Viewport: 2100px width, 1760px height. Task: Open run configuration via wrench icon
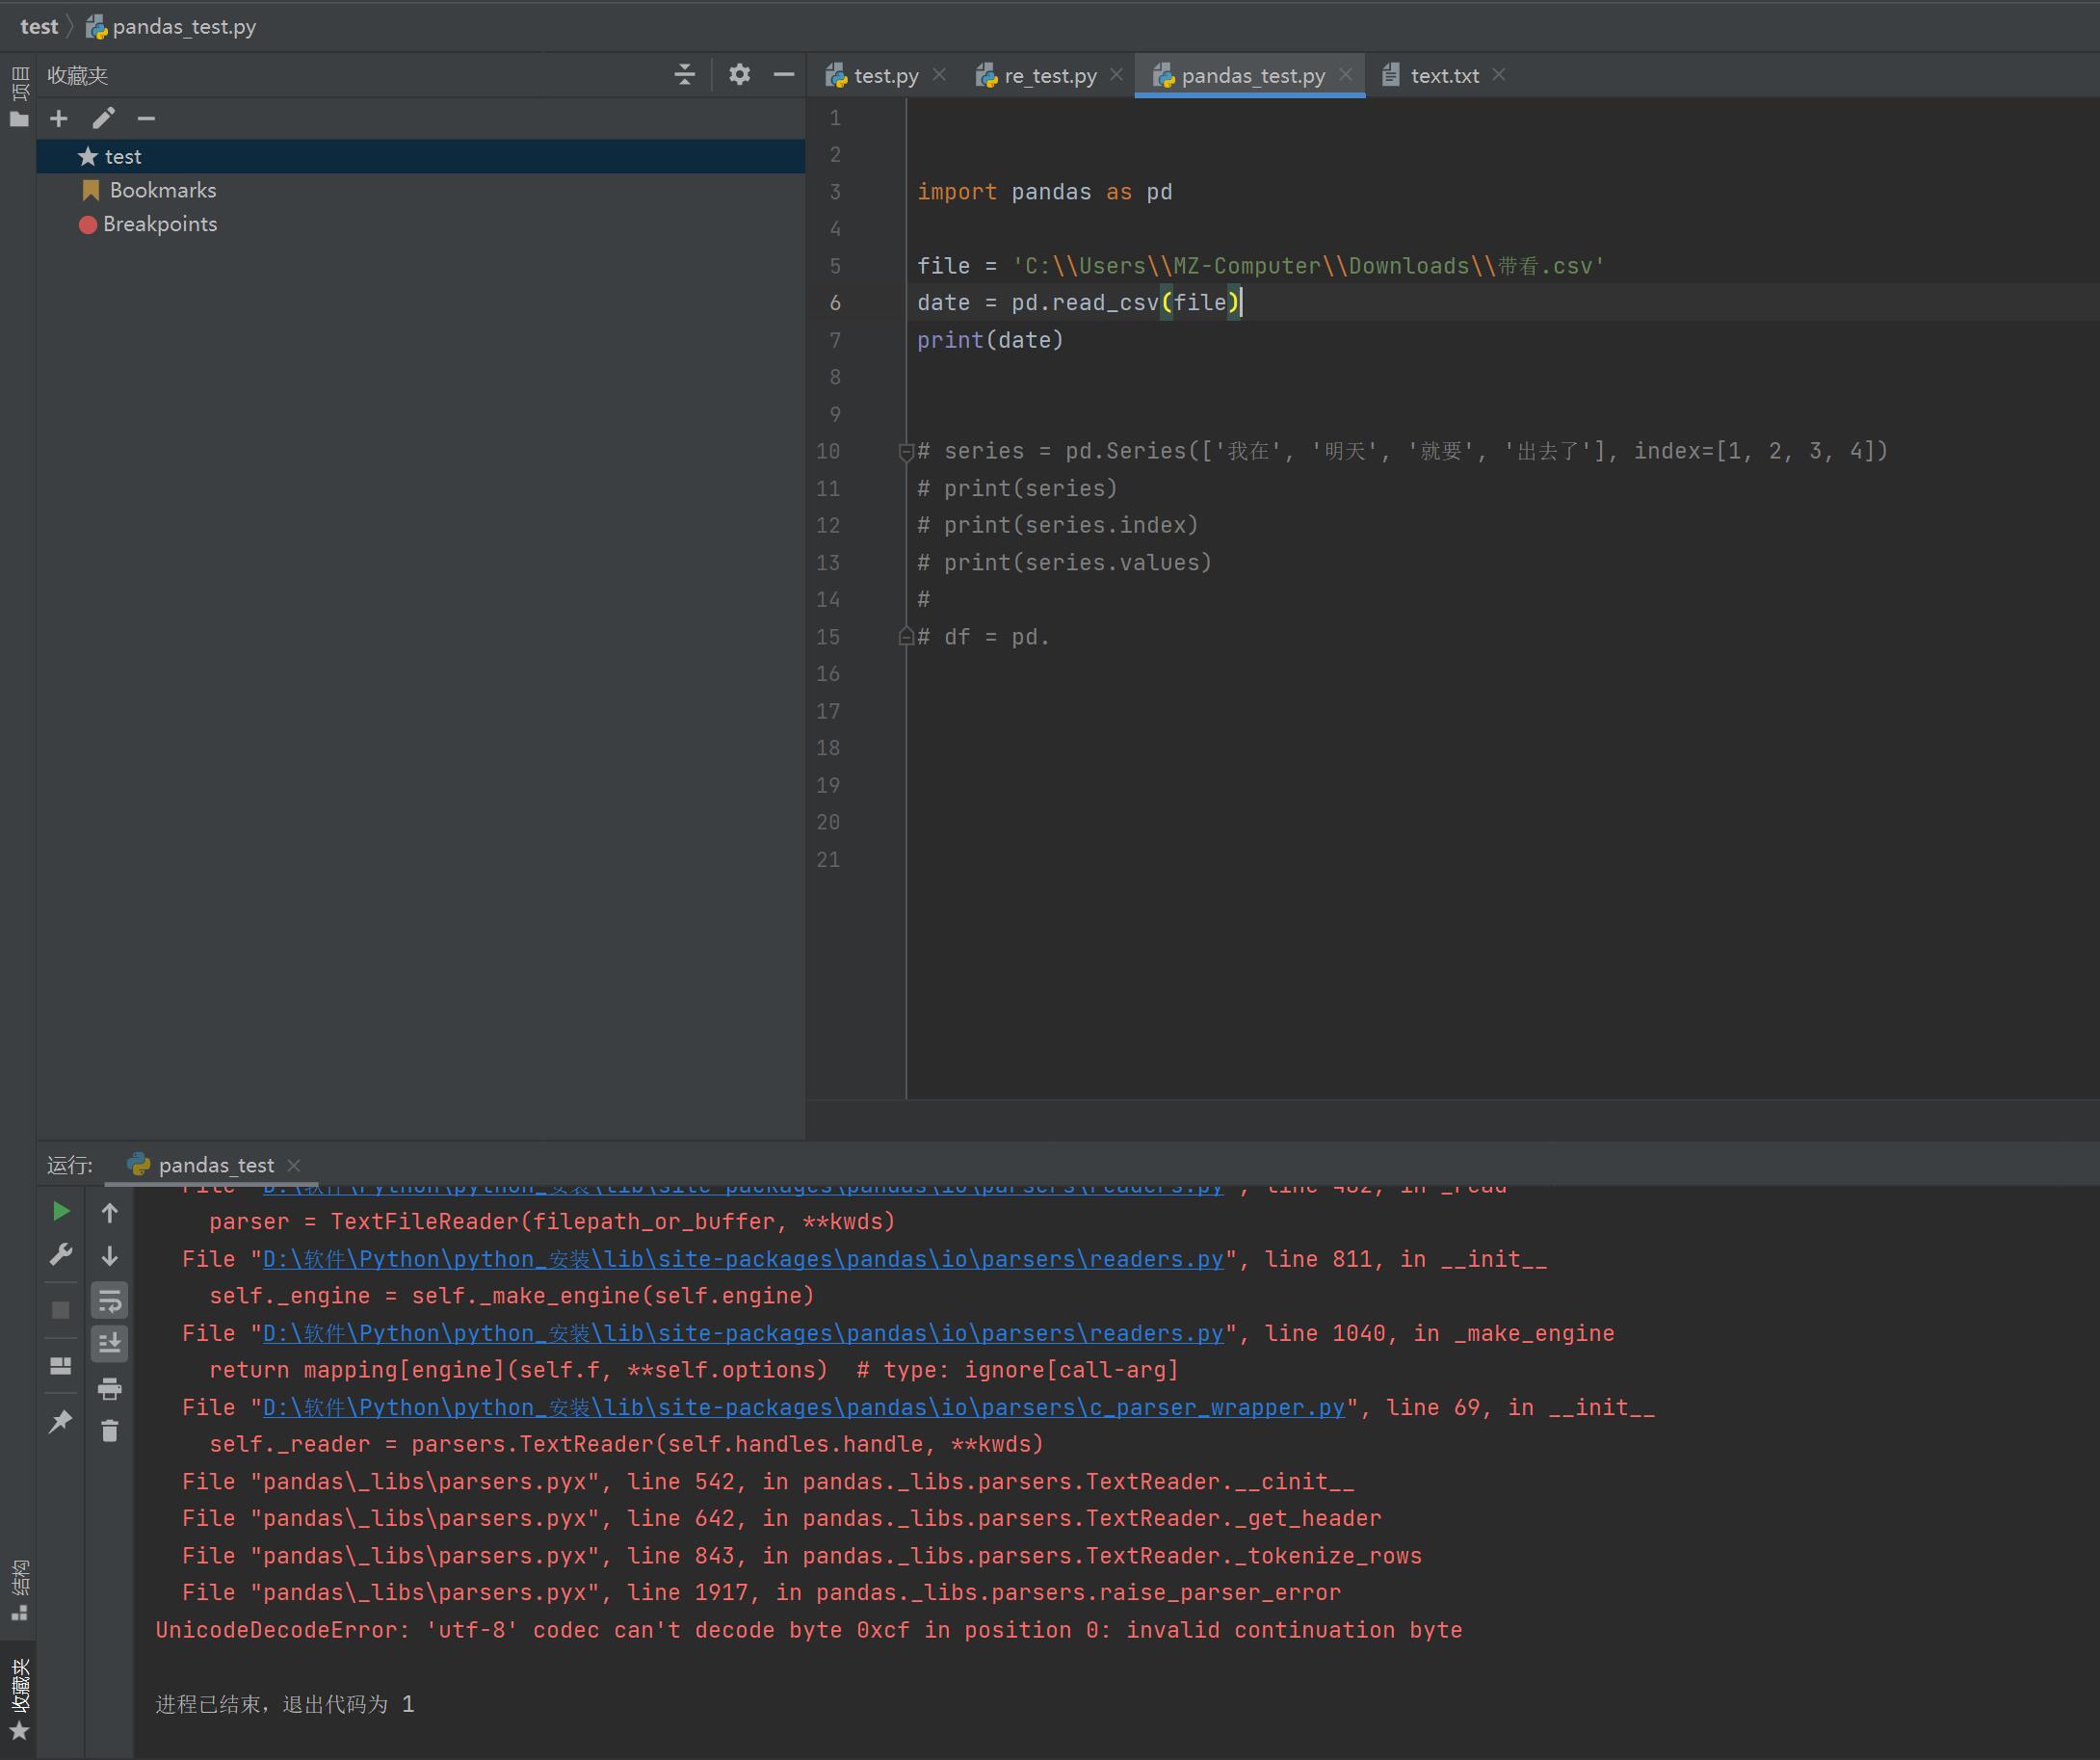(60, 1255)
